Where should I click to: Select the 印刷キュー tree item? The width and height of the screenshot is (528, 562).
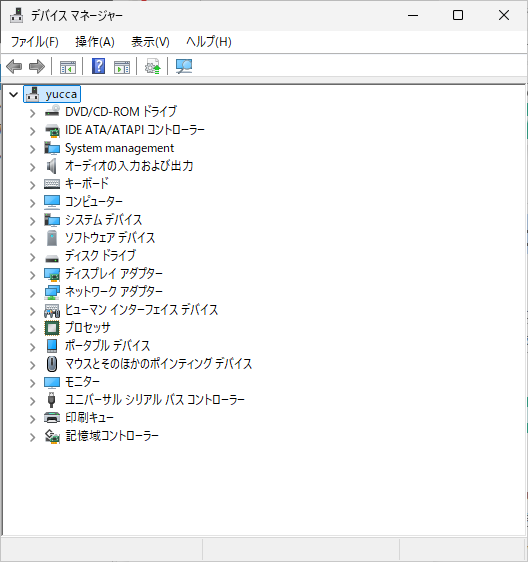(89, 418)
